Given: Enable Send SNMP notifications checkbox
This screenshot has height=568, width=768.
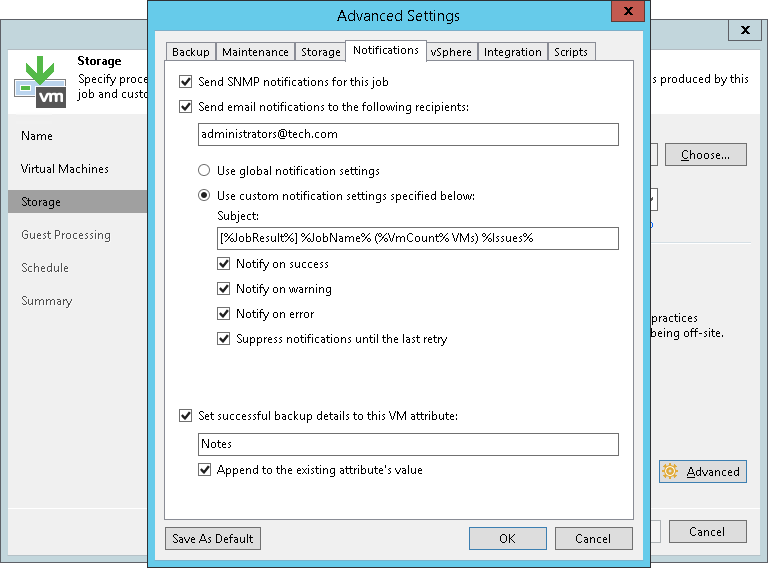Looking at the screenshot, I should coord(185,82).
